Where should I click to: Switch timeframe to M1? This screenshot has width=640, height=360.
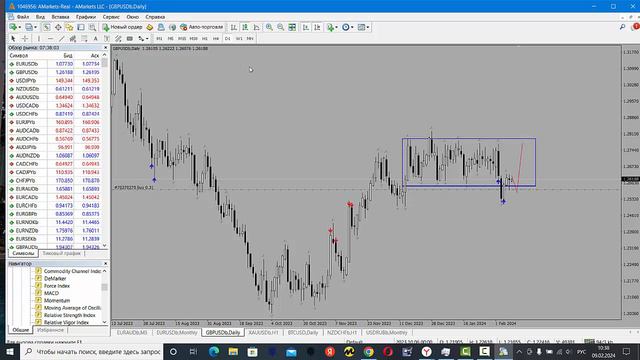click(159, 38)
